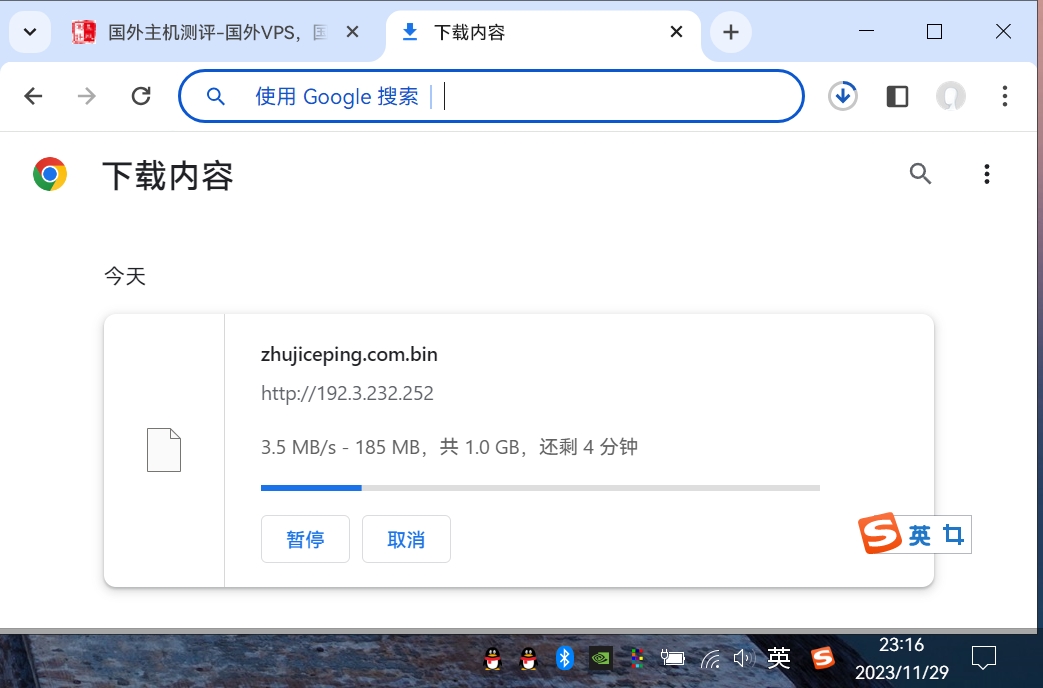Open the Chrome main menu
This screenshot has height=688, width=1043.
click(x=1004, y=96)
